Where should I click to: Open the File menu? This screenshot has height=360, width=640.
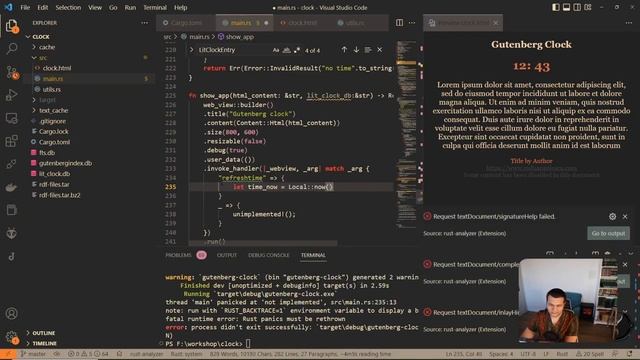pyautogui.click(x=25, y=7)
